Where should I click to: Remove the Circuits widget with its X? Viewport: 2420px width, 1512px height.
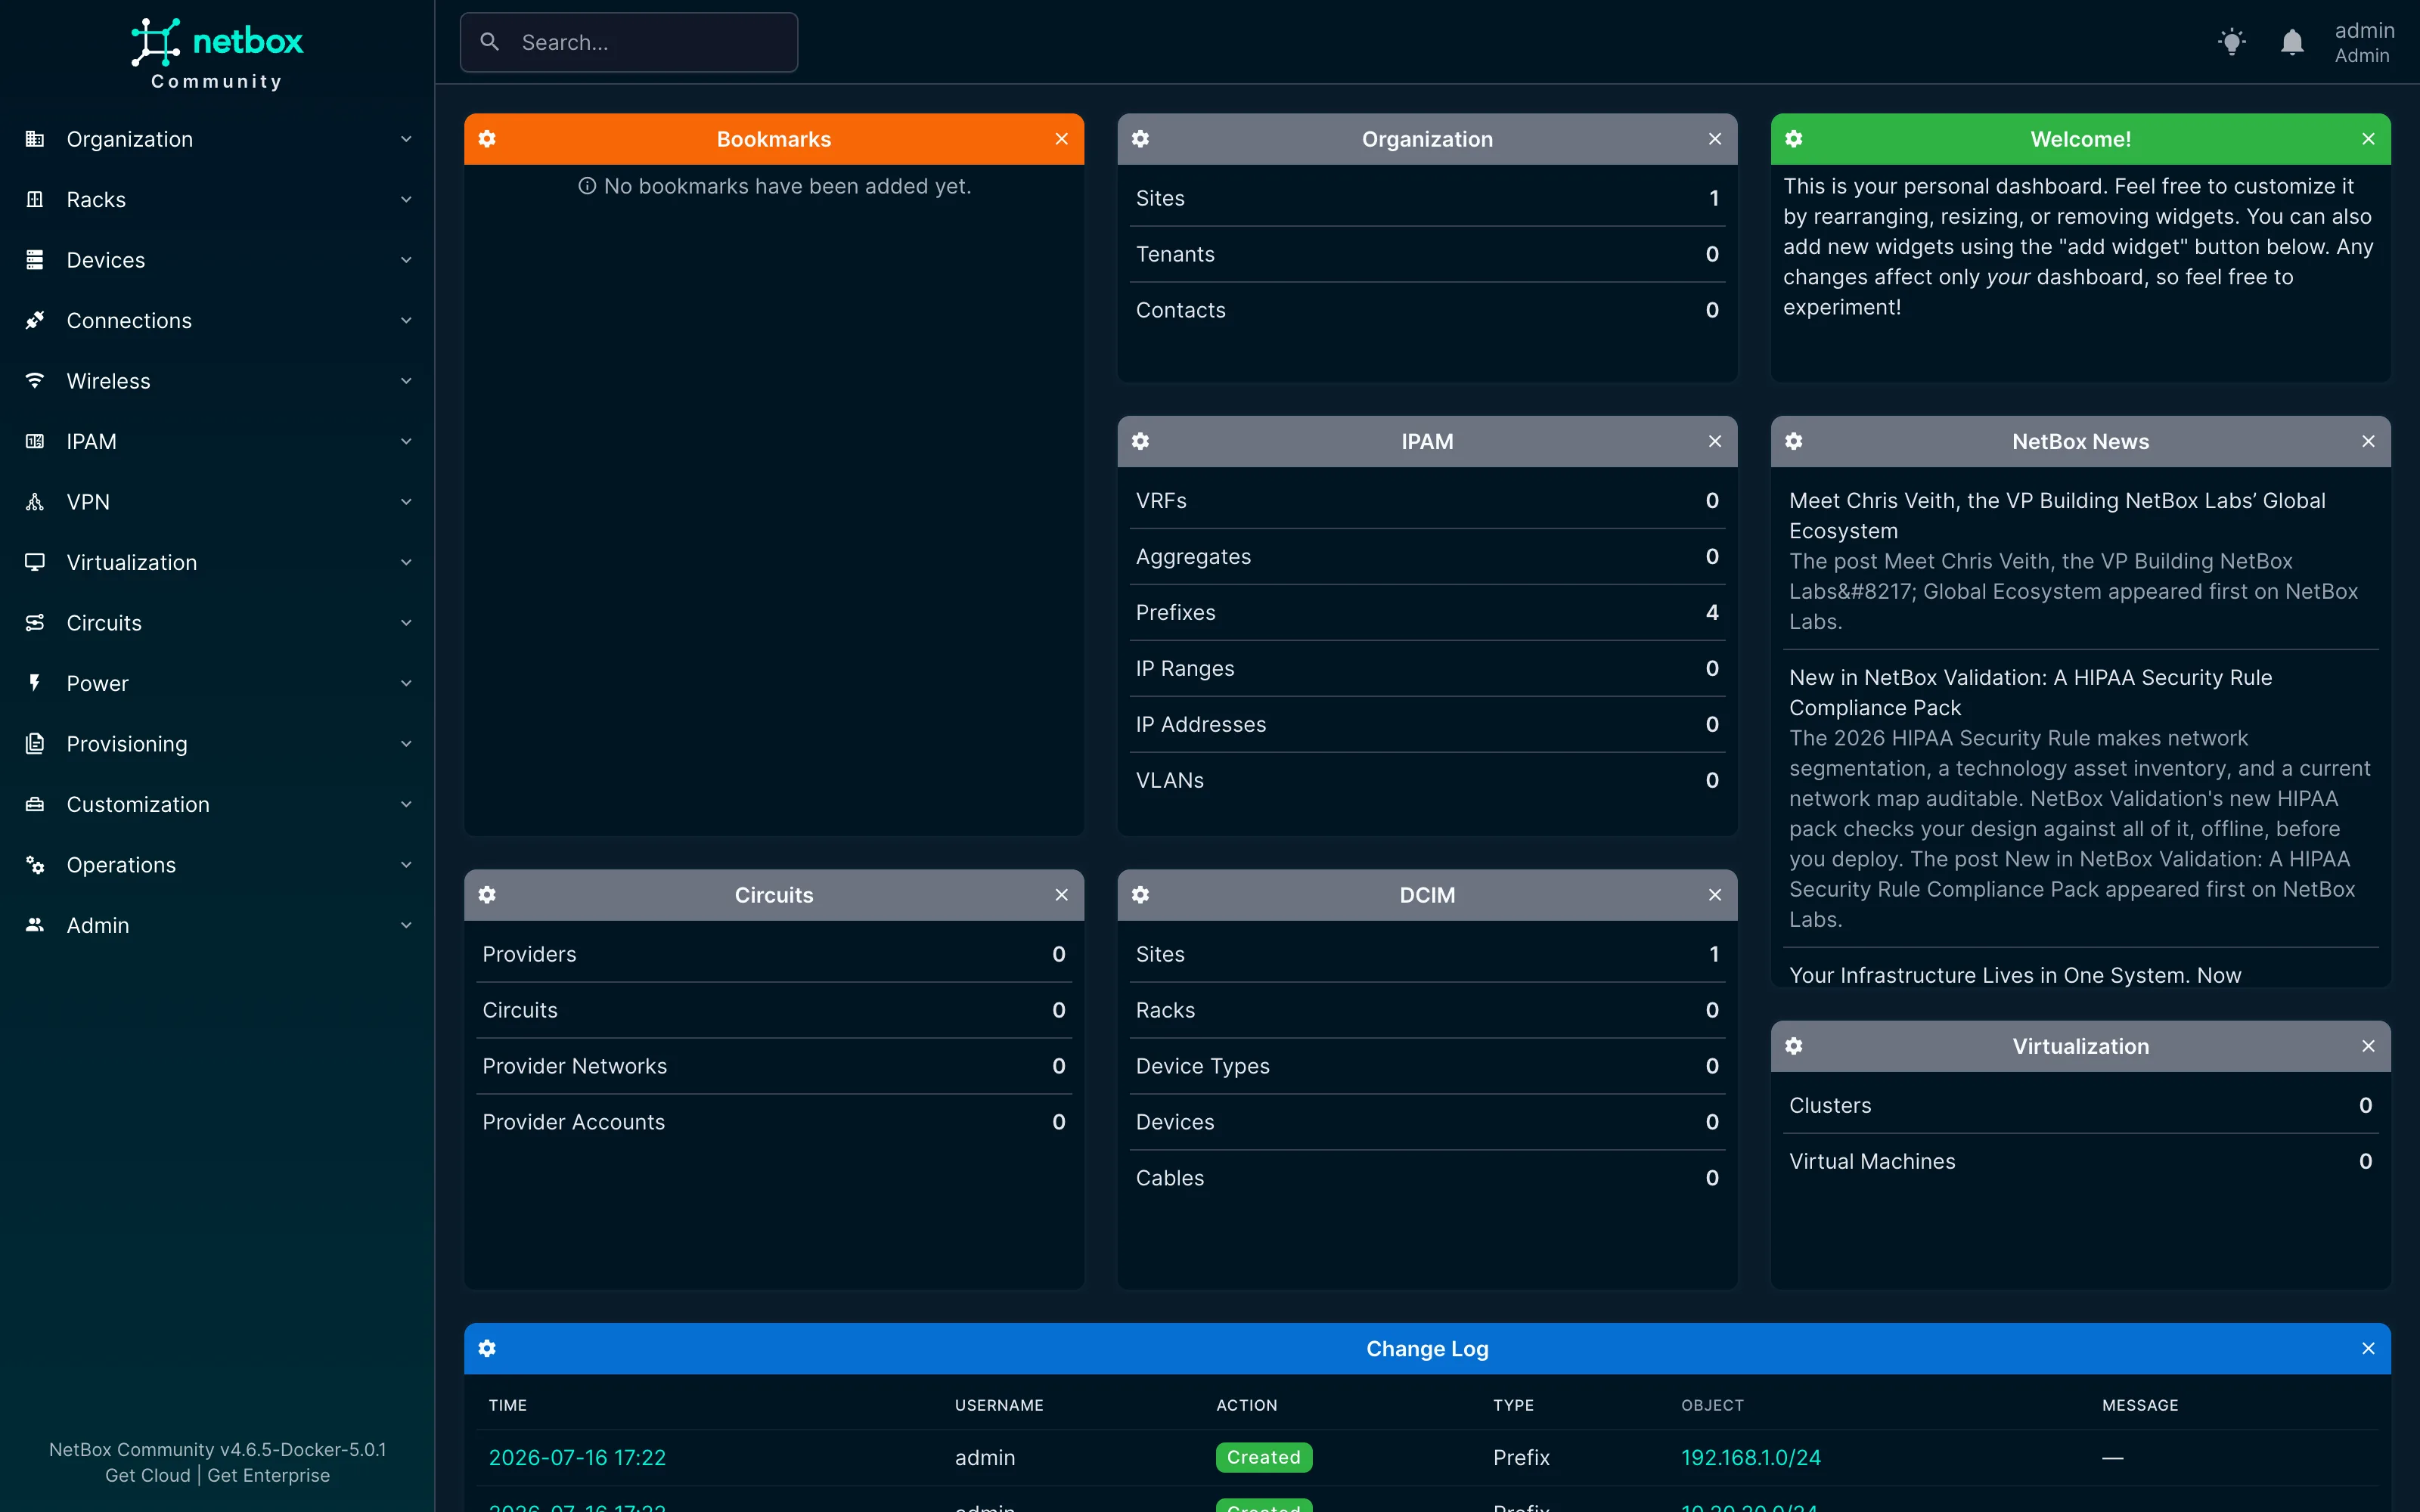[1061, 895]
